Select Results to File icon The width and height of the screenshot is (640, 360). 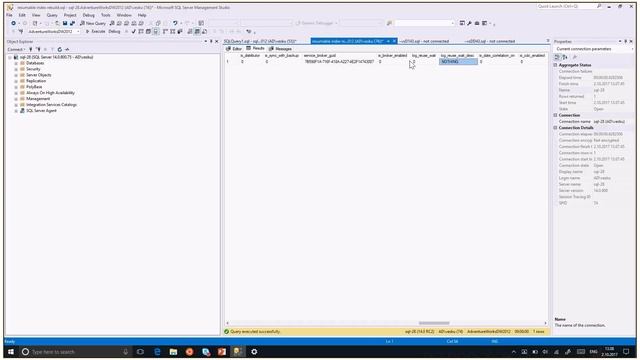coord(204,31)
